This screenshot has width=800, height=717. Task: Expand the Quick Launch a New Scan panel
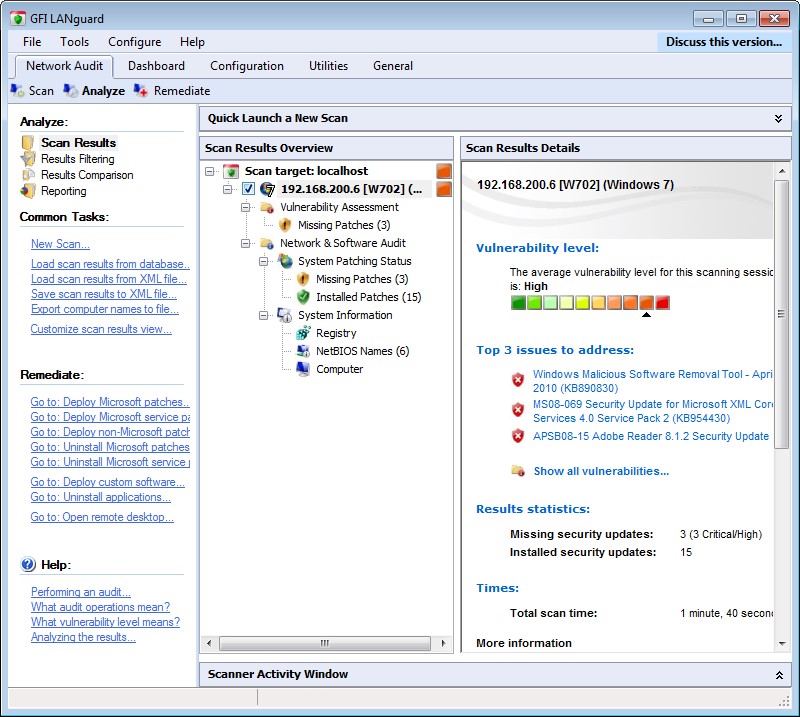(x=778, y=118)
